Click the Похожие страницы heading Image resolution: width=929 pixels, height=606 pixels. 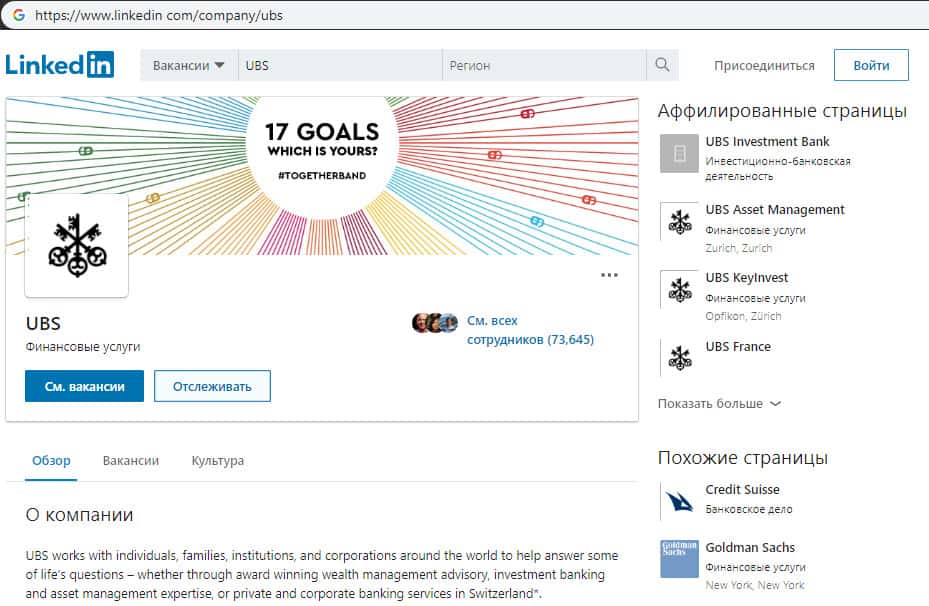[743, 458]
